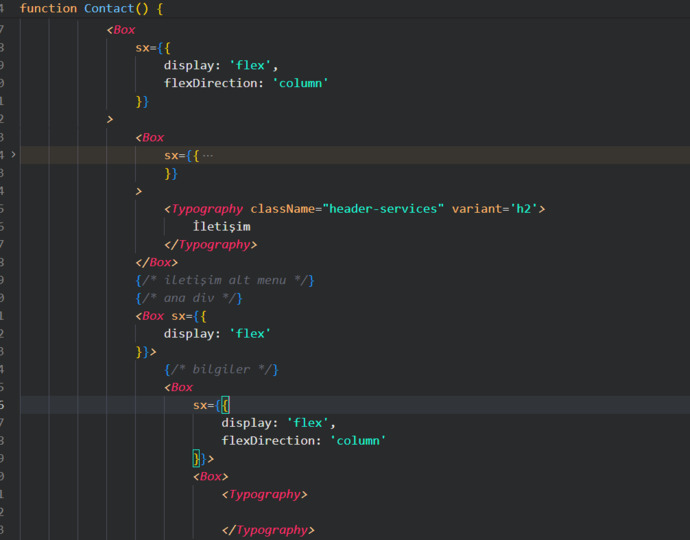Image resolution: width=690 pixels, height=540 pixels.
Task: Expand the folded sx block arrow
Action: pos(14,154)
